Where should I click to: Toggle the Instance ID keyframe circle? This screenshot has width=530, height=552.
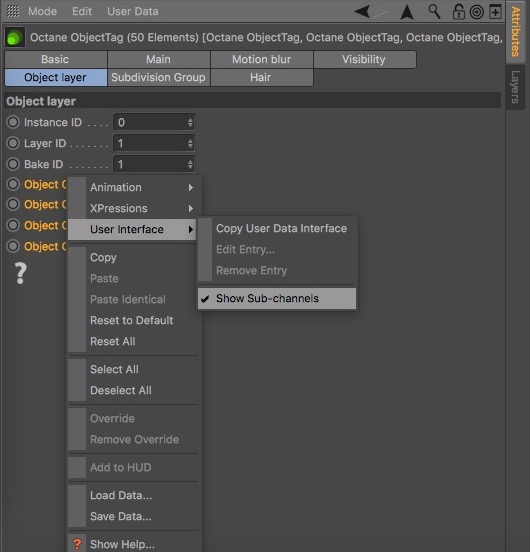coord(13,122)
